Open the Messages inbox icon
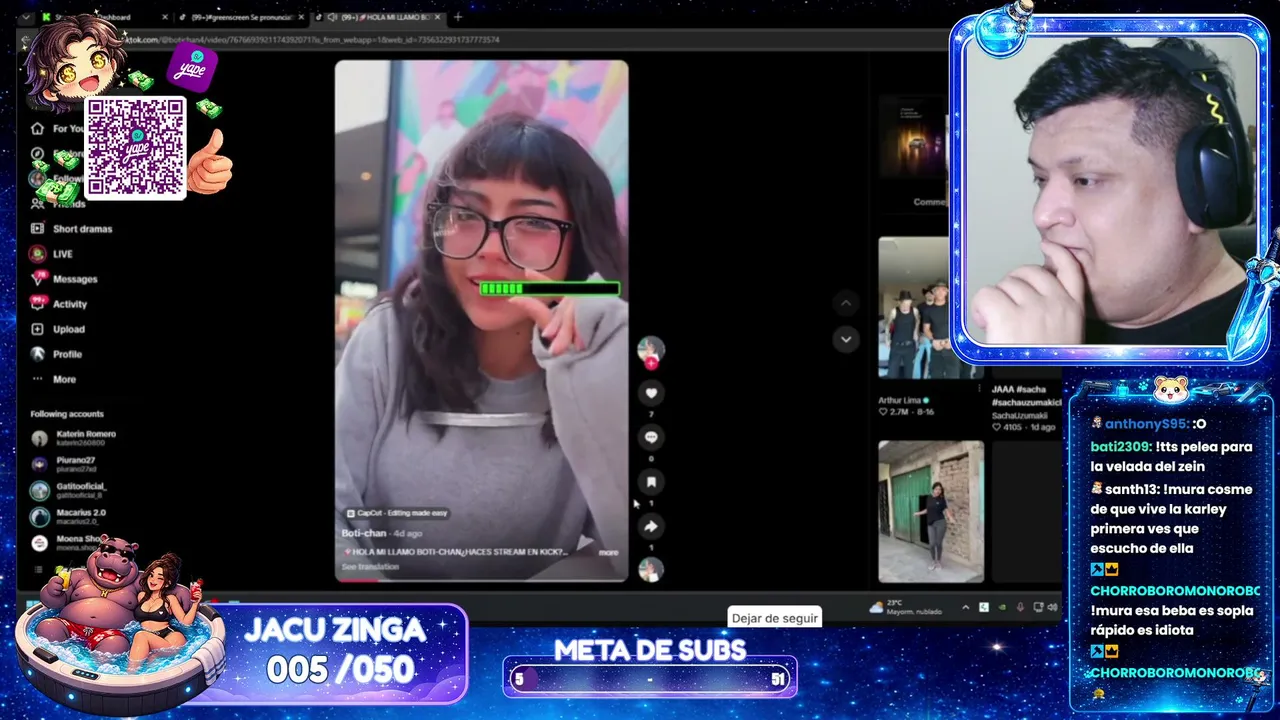1280x720 pixels. (x=38, y=279)
